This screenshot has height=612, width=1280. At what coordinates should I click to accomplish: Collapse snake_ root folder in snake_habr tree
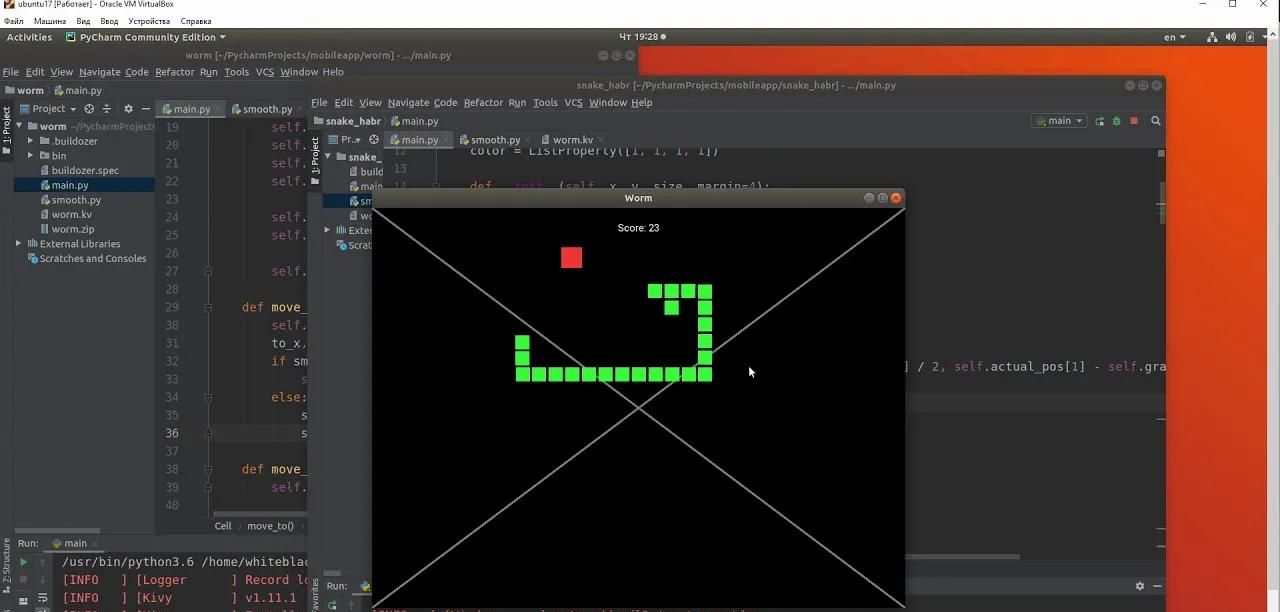(x=328, y=157)
